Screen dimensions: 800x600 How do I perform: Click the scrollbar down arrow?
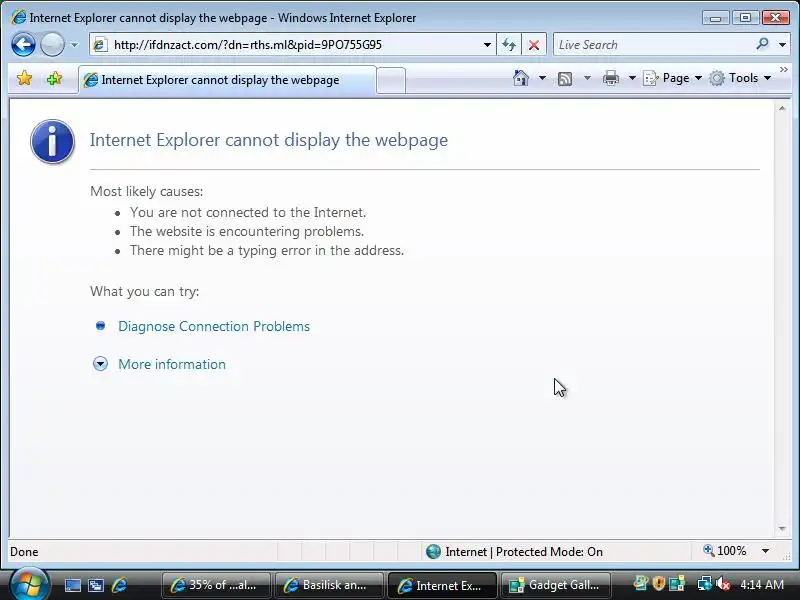click(x=782, y=529)
